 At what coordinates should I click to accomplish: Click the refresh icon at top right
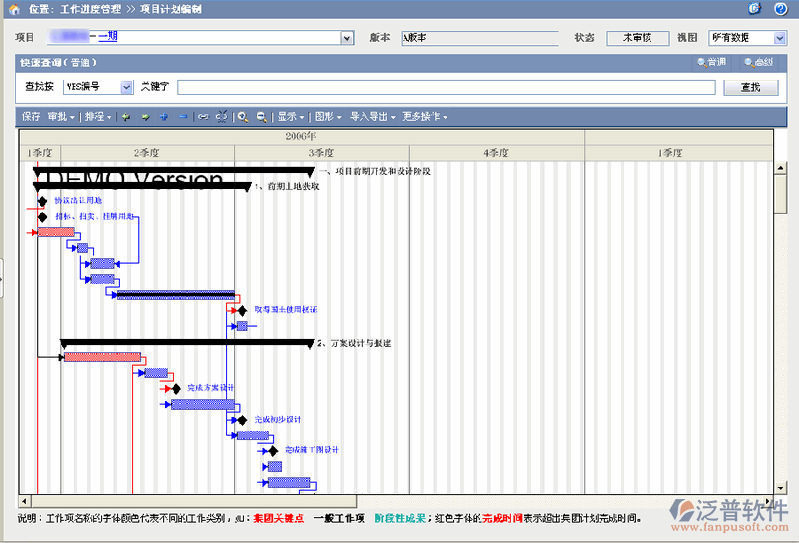point(755,9)
